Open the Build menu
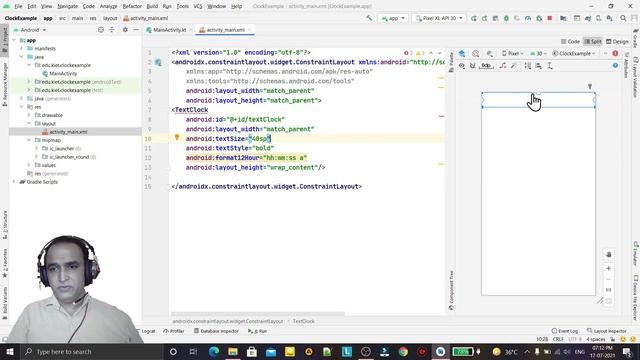This screenshot has height=360, width=640. (x=152, y=6)
